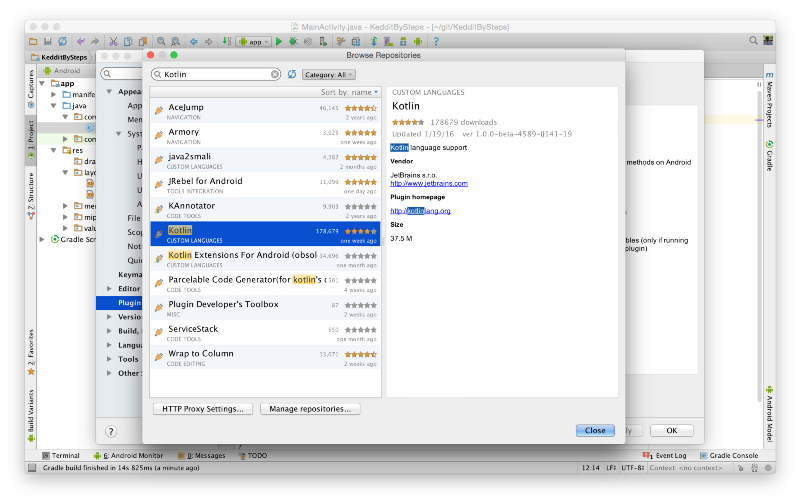Screen dimensions: 800x502
Task: Click the Open folder toolbar icon
Action: click(x=33, y=41)
